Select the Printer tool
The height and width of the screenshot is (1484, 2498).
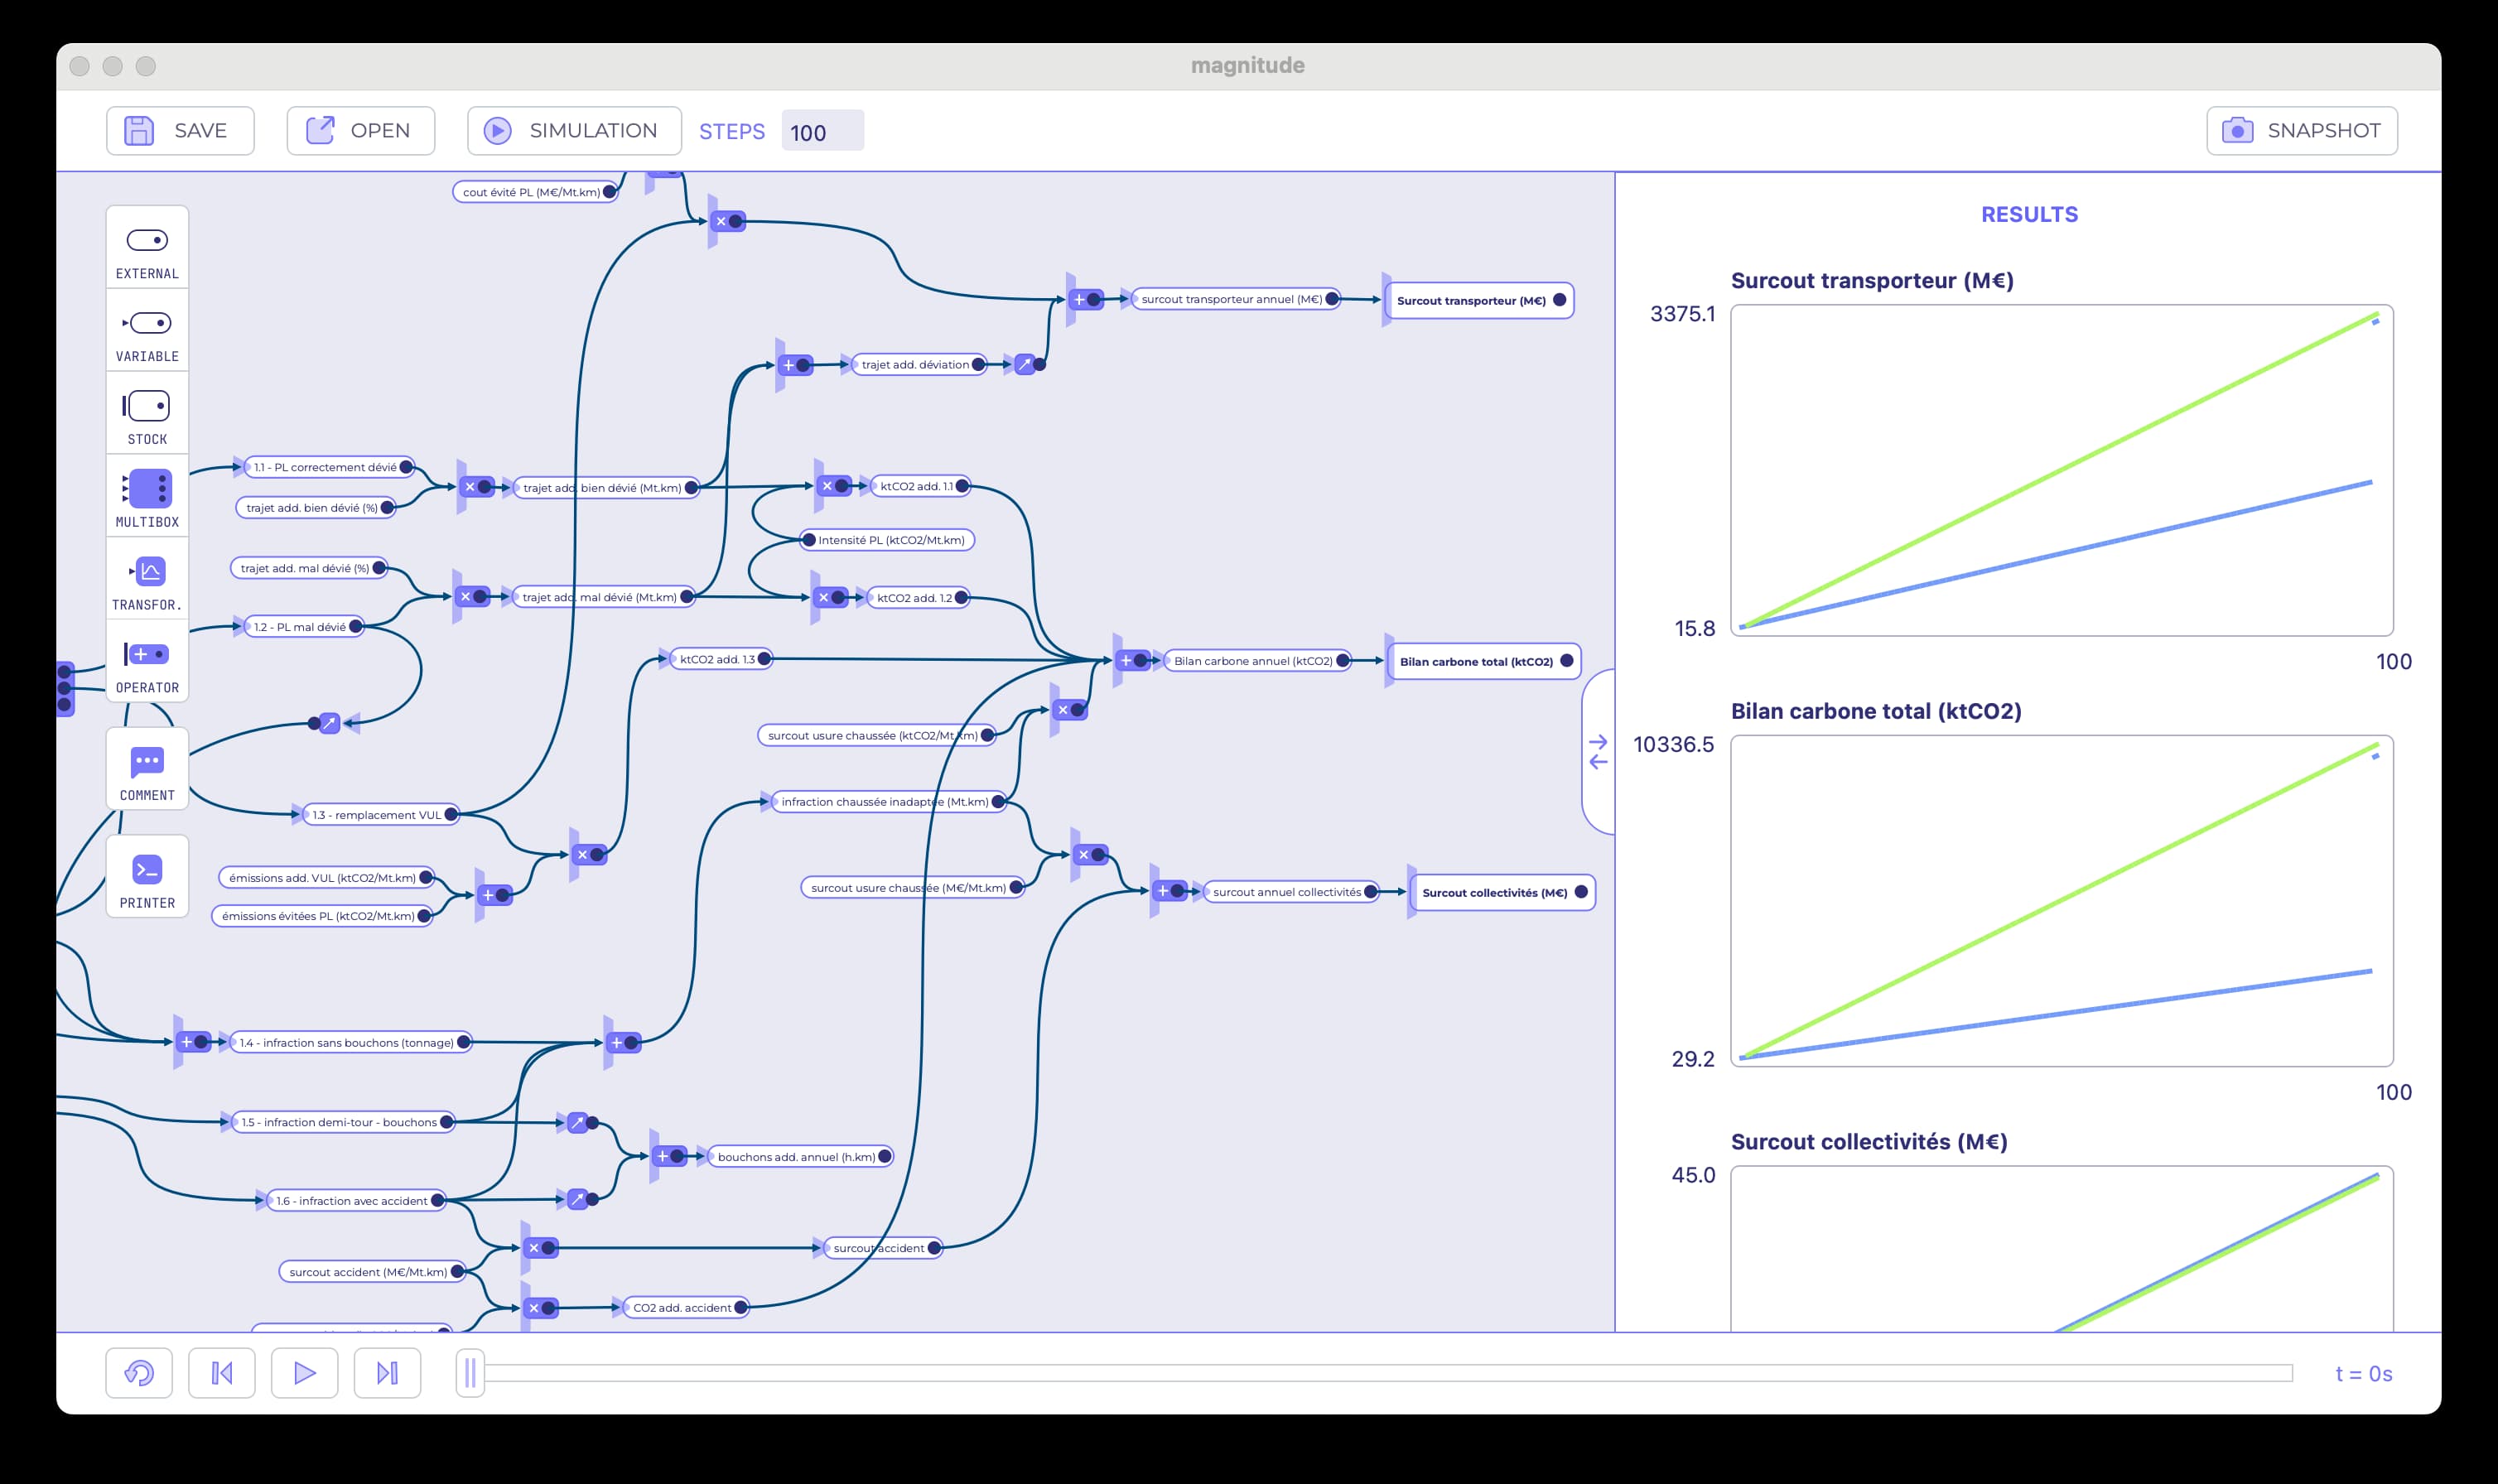tap(147, 877)
